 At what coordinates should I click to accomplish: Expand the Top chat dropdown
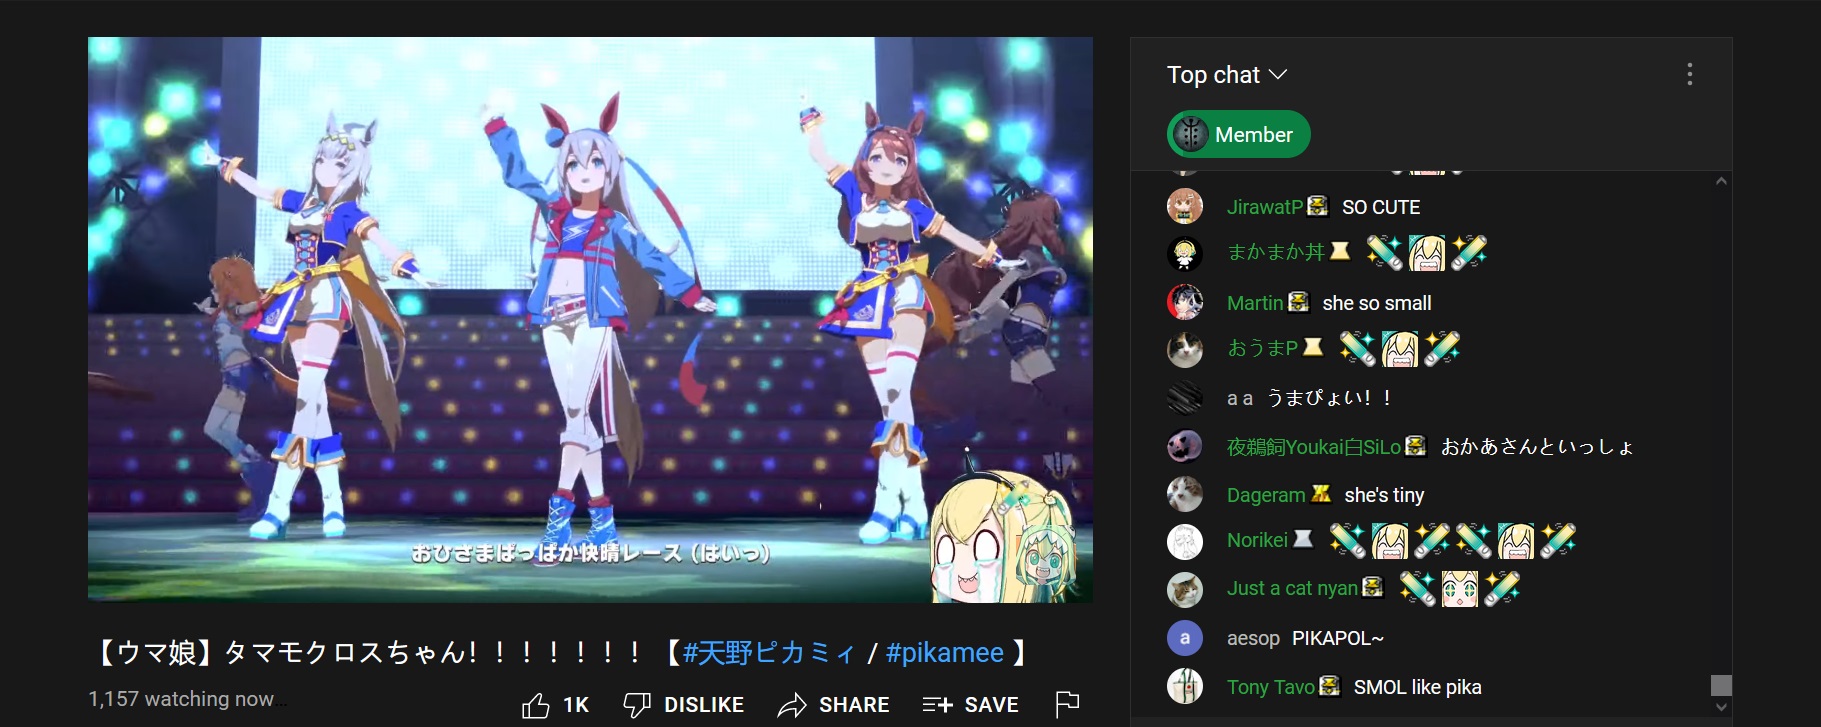tap(1227, 75)
